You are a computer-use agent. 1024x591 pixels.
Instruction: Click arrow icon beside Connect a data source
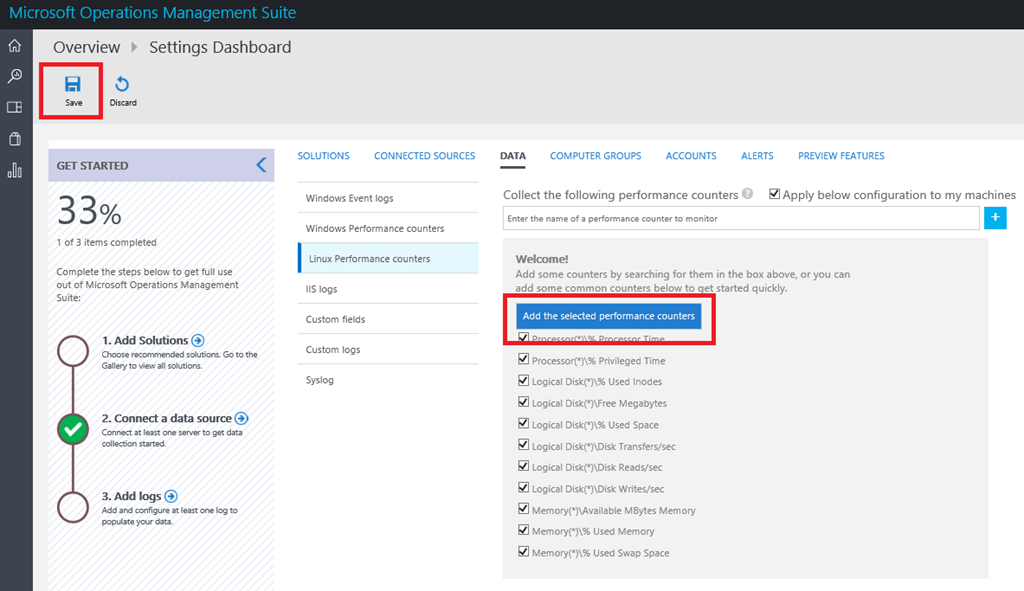[242, 418]
